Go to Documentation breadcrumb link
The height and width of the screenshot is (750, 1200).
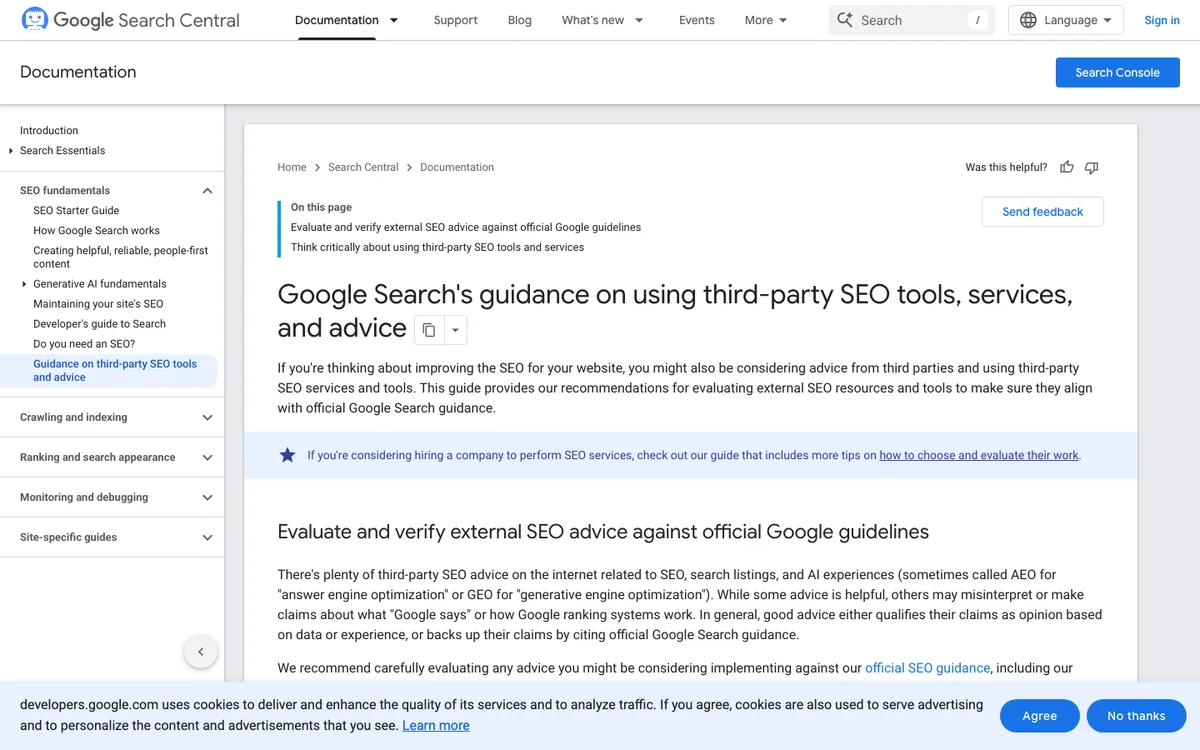click(x=457, y=167)
